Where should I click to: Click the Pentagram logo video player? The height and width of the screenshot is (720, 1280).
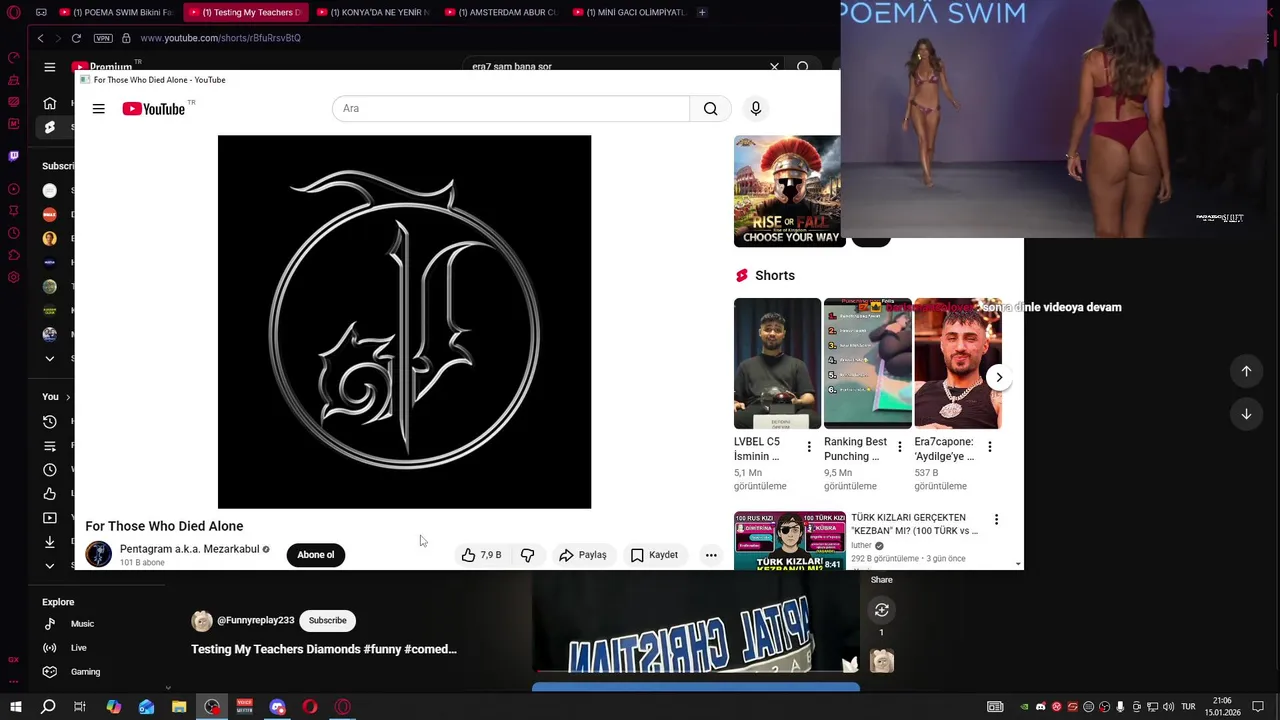tap(404, 322)
